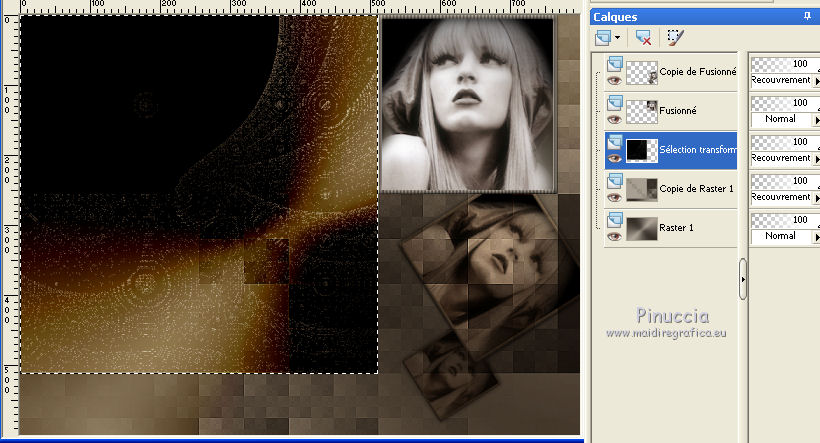
Task: Open Normal blend mode for Raster 1
Action: 784,236
